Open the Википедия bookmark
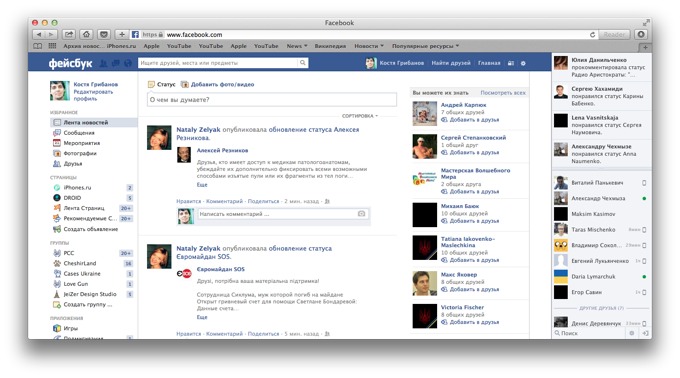The image size is (680, 378). coord(330,46)
